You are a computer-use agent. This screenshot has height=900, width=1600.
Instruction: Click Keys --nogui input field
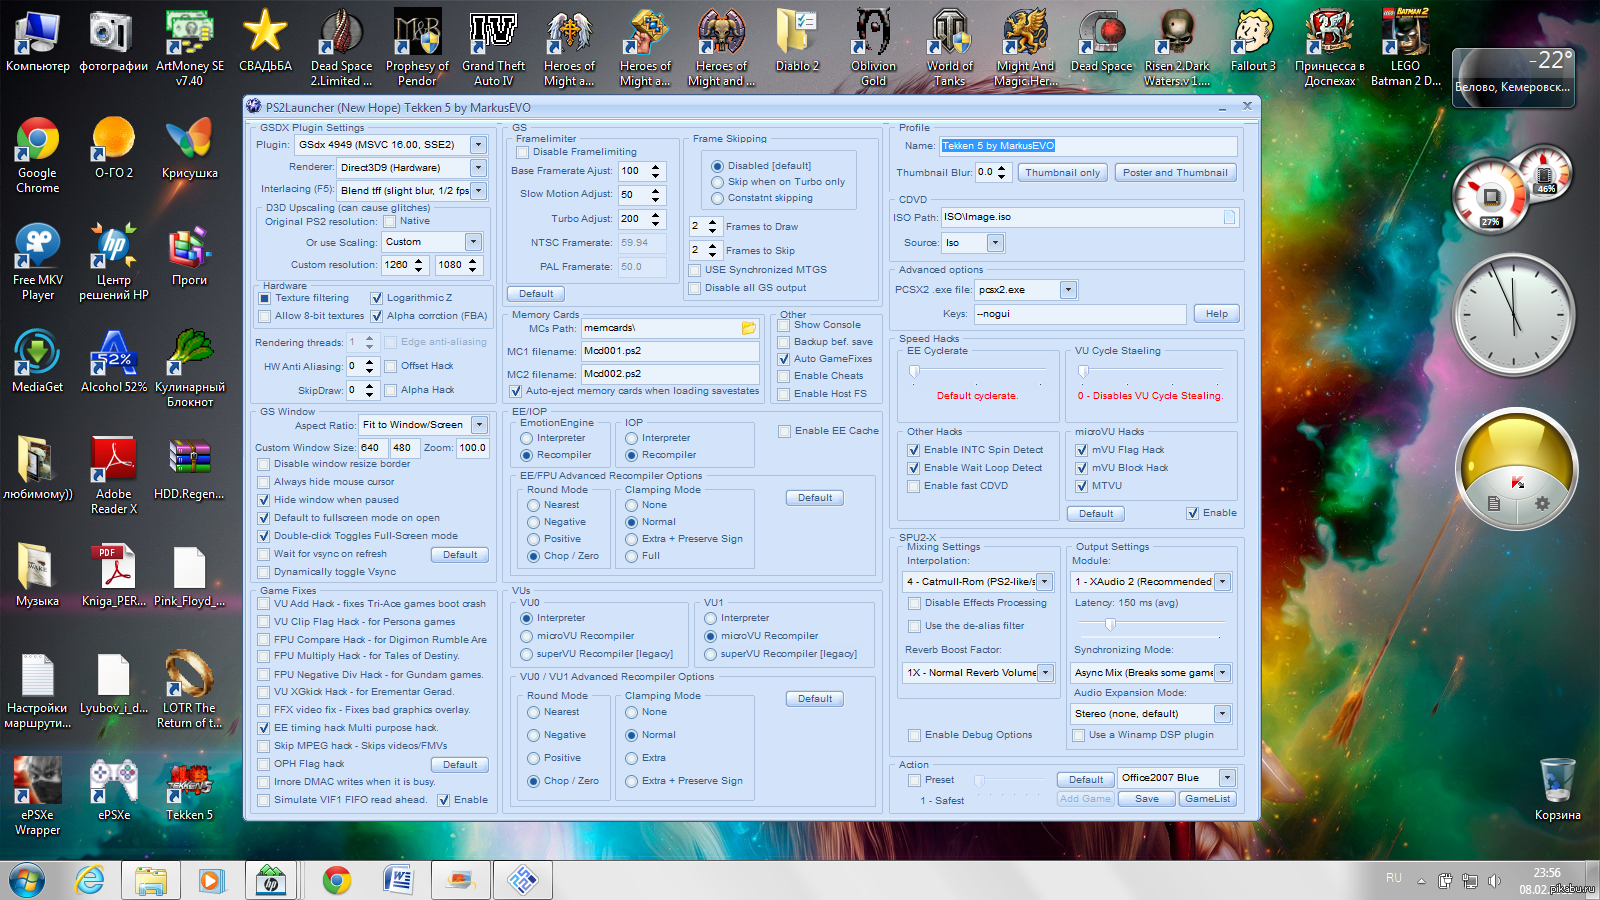click(1080, 314)
